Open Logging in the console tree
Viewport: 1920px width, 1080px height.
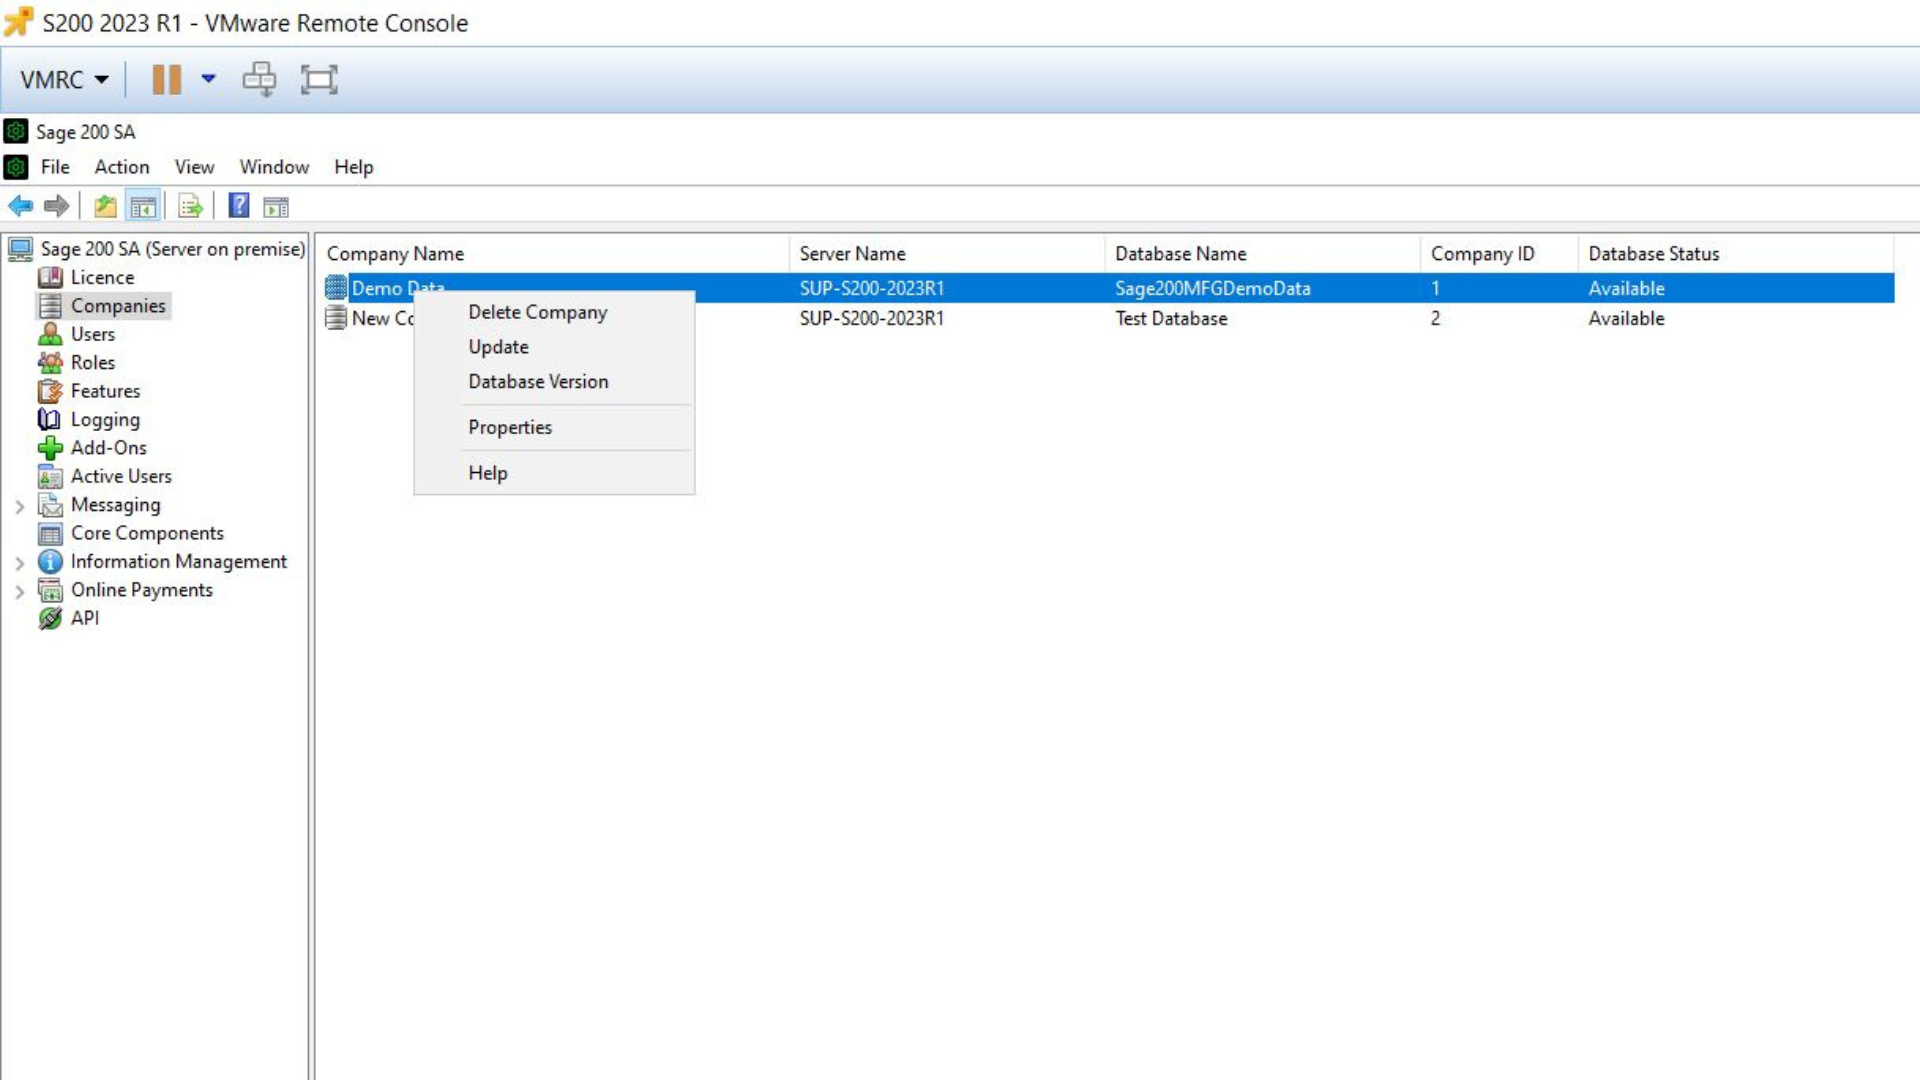(105, 420)
